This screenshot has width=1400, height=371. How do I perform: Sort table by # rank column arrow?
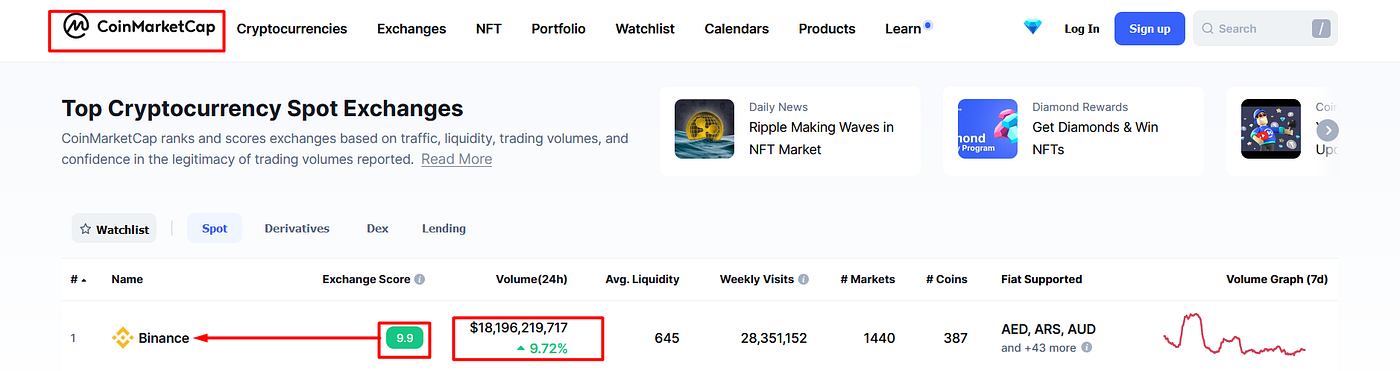84,280
